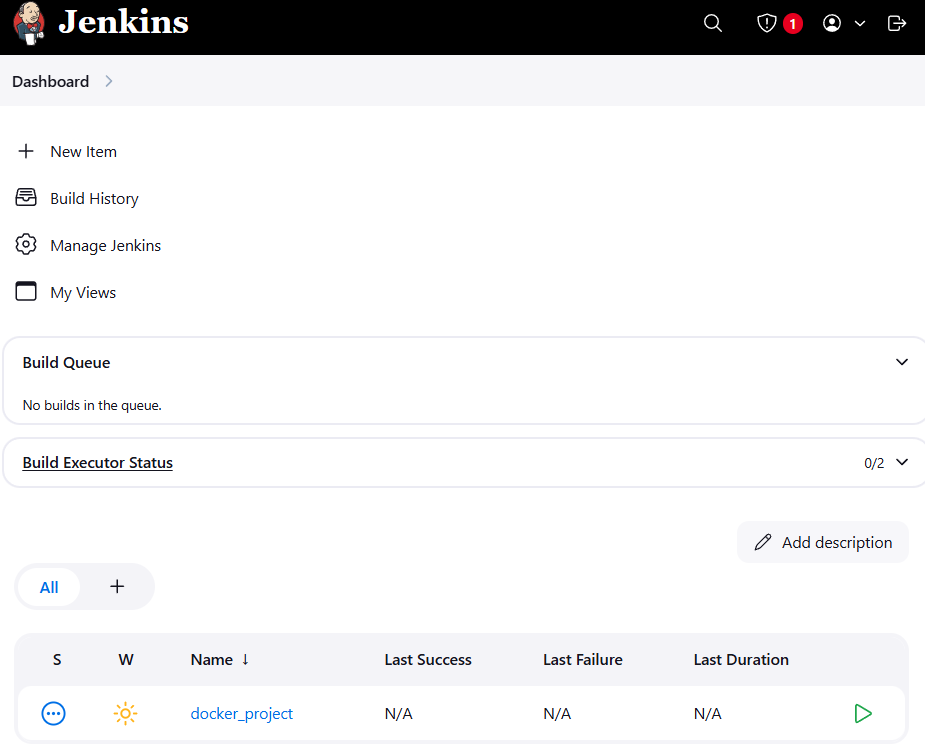Viewport: 925px width, 746px height.
Task: Add a new view tab
Action: pos(117,586)
